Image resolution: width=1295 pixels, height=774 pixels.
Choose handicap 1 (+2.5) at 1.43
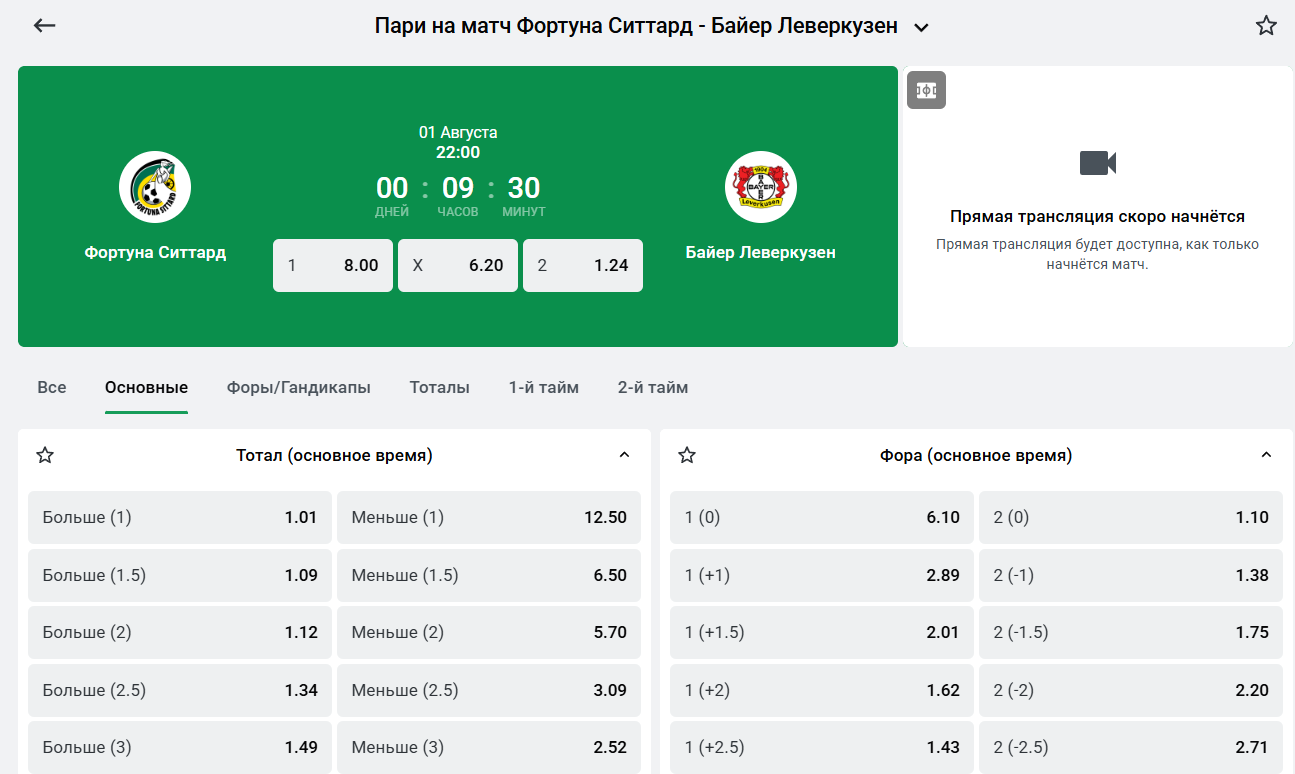(822, 747)
